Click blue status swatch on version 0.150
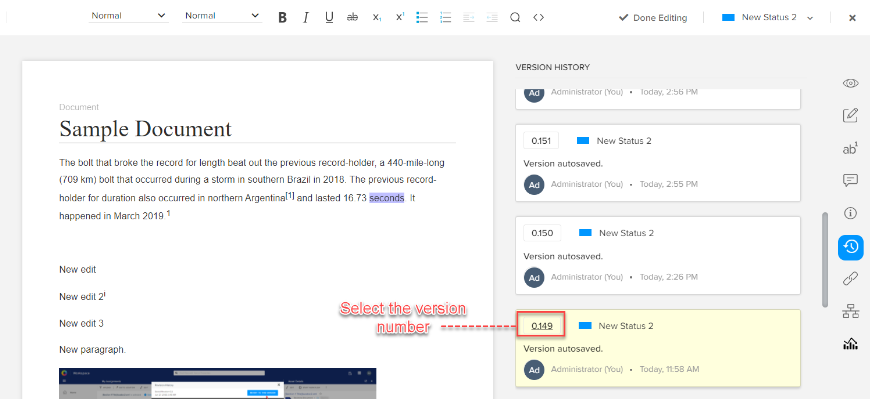The width and height of the screenshot is (870, 399). pos(585,233)
